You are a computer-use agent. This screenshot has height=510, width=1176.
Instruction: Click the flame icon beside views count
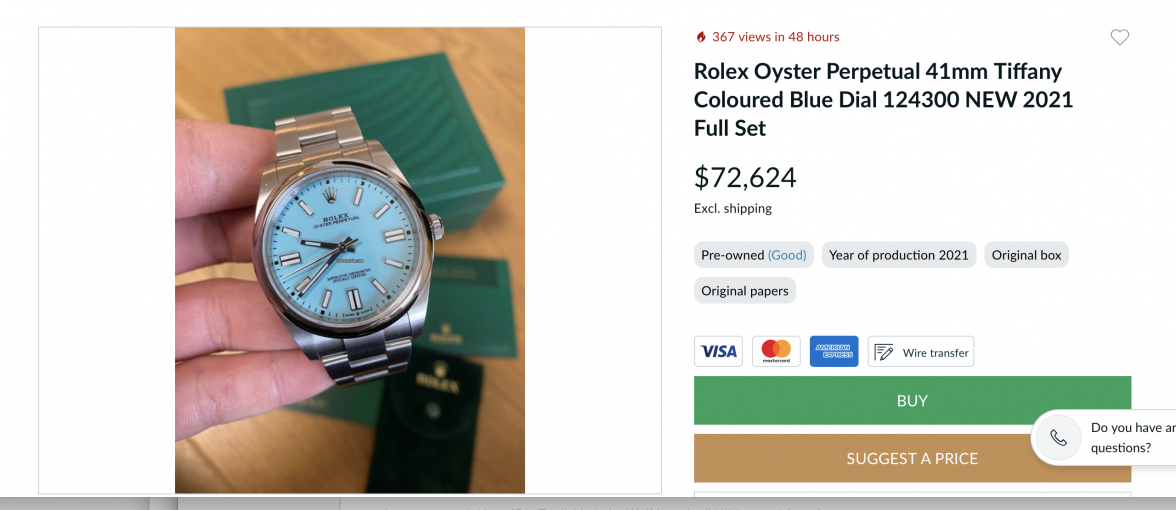click(701, 37)
